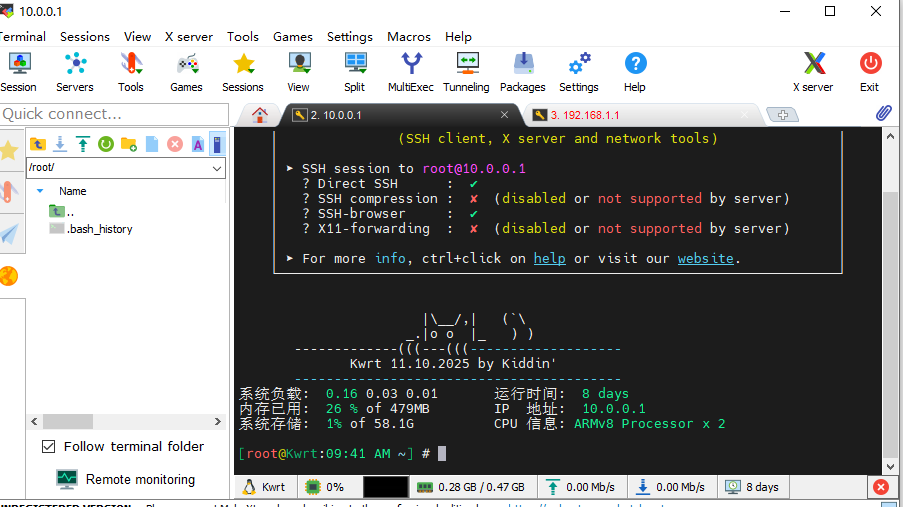The width and height of the screenshot is (903, 507).
Task: Select the .bash_history file
Action: pos(91,229)
